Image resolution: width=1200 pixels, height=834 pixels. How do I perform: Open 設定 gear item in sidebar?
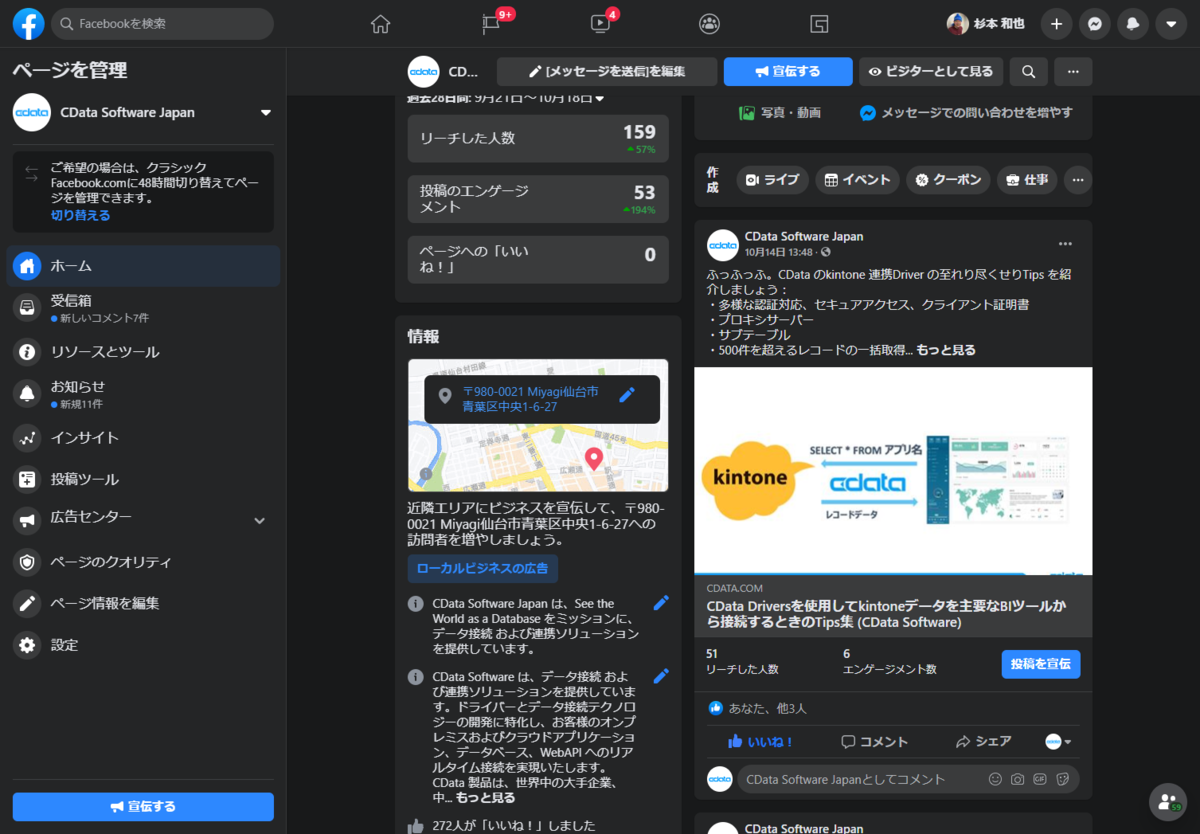[143, 645]
